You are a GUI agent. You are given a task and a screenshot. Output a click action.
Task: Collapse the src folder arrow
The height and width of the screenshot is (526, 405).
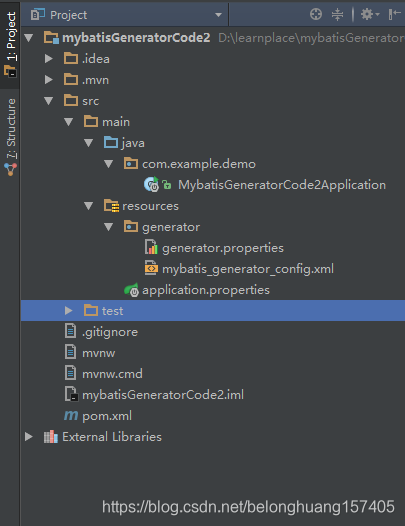49,101
